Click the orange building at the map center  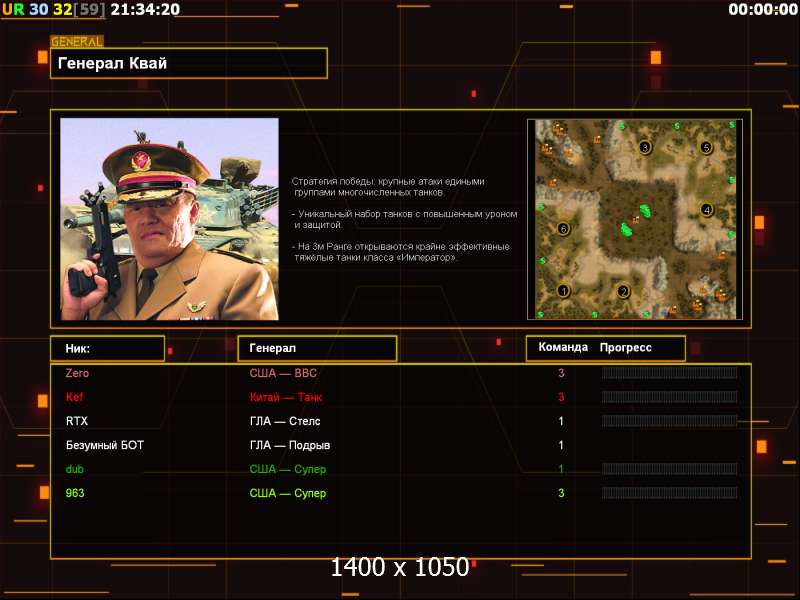click(x=635, y=219)
